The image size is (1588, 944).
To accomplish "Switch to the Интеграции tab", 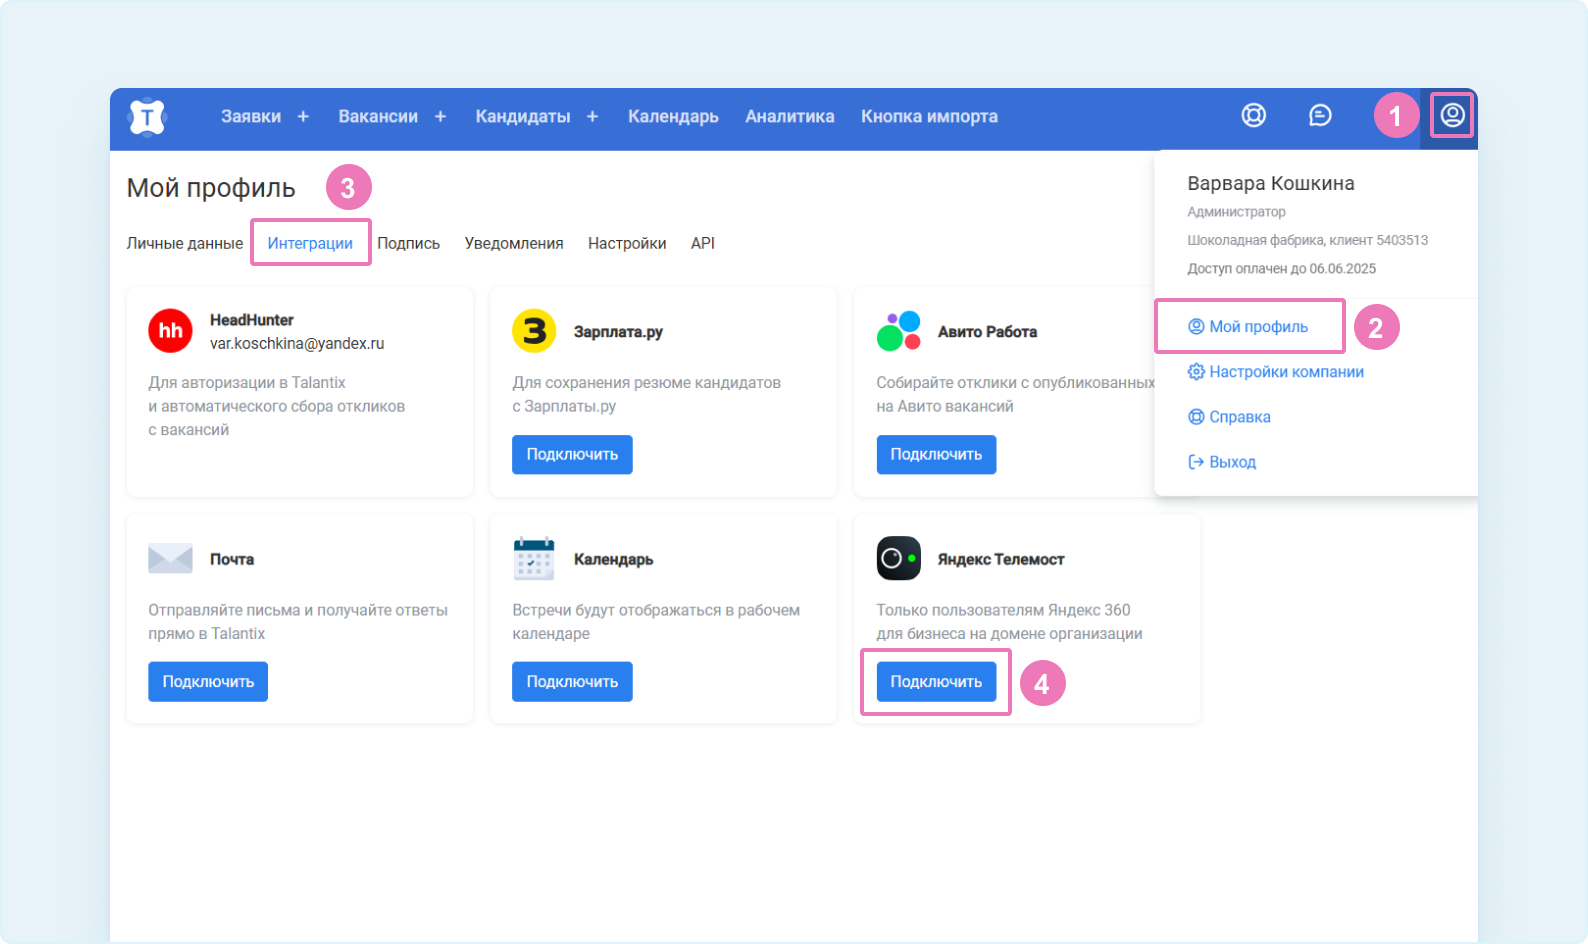I will (x=310, y=243).
